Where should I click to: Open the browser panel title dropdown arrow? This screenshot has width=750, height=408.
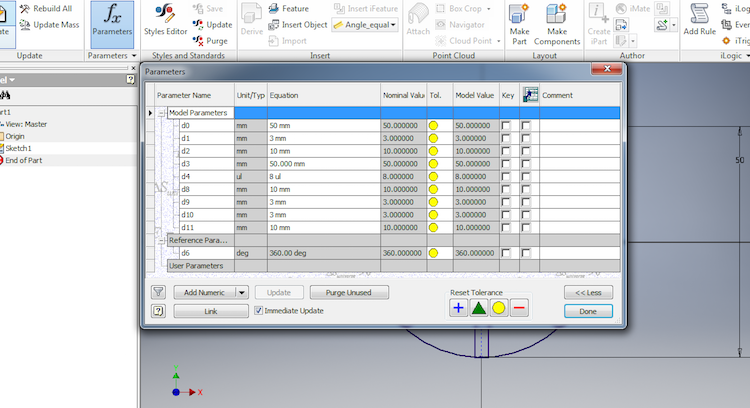click(x=12, y=79)
